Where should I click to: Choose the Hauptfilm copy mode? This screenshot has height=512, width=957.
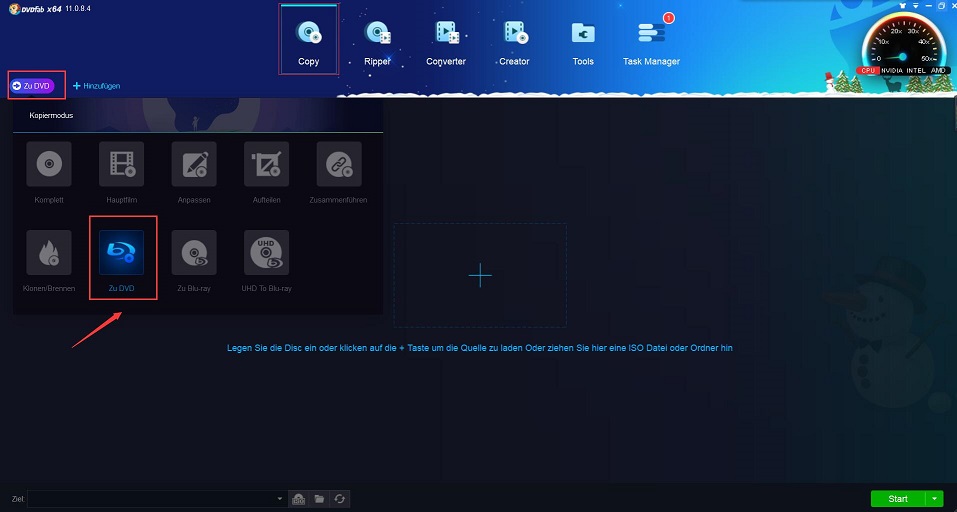tap(121, 164)
